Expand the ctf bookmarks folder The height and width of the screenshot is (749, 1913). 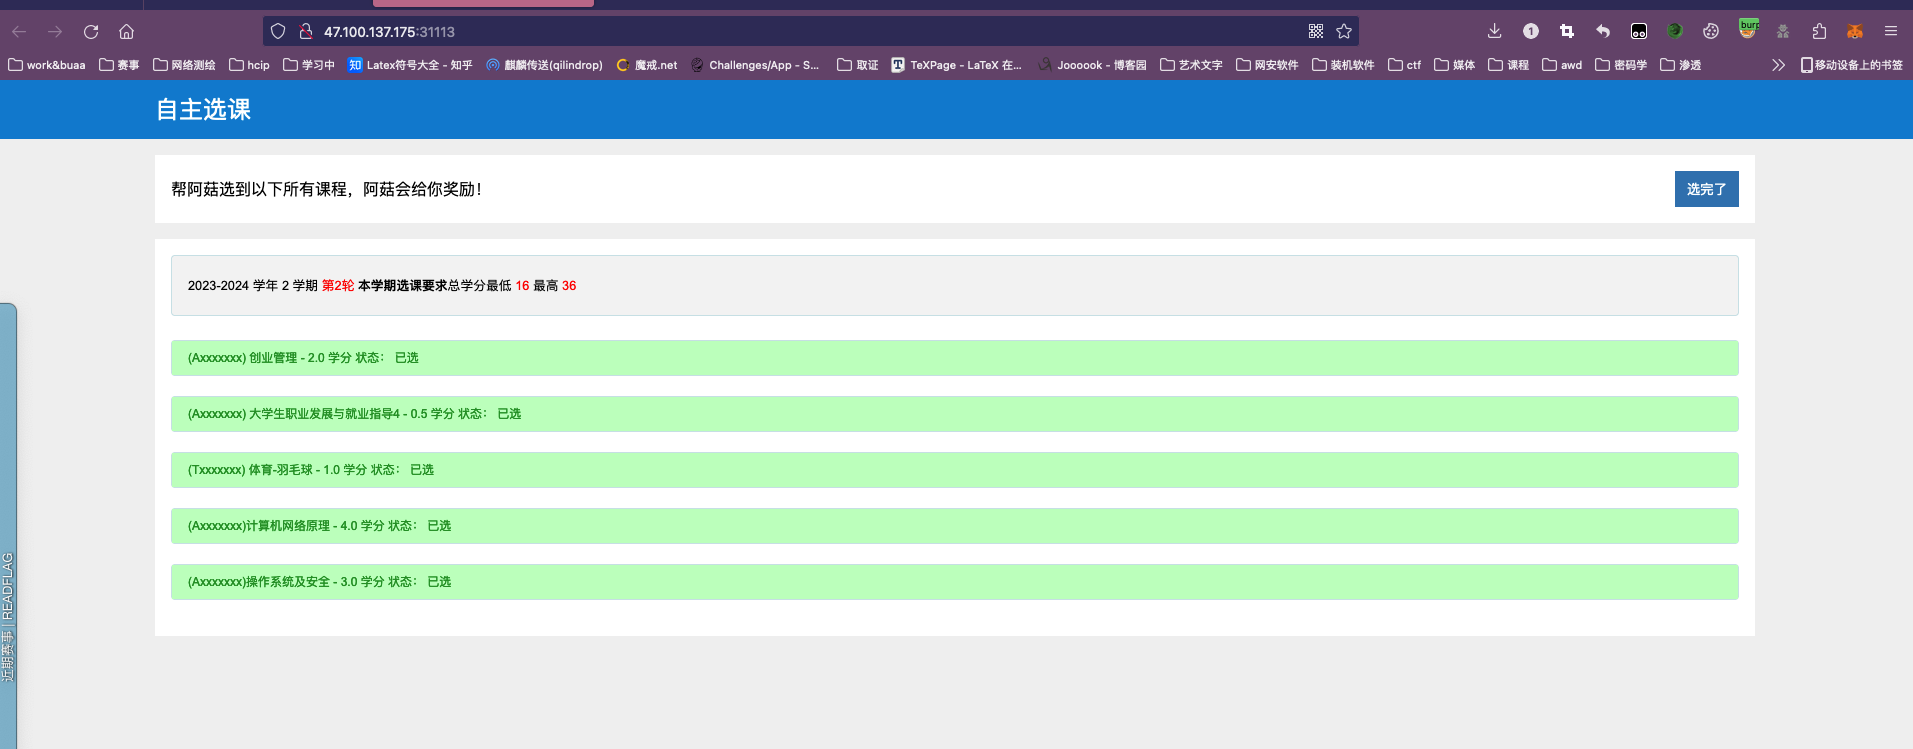1404,65
